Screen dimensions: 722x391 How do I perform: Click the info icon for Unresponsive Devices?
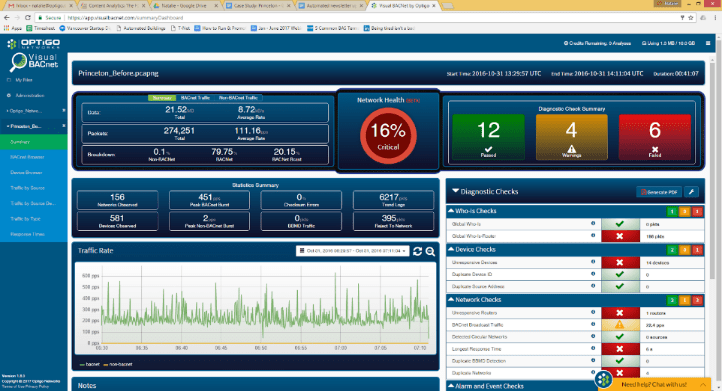(593, 262)
